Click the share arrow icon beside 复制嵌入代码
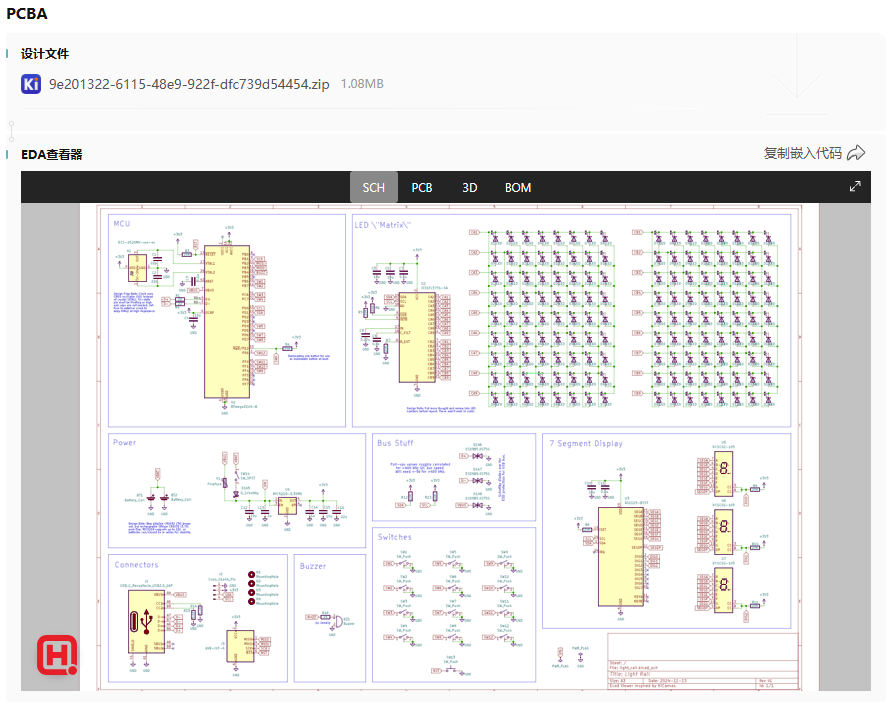Viewport: 894px width, 709px height. coord(856,153)
